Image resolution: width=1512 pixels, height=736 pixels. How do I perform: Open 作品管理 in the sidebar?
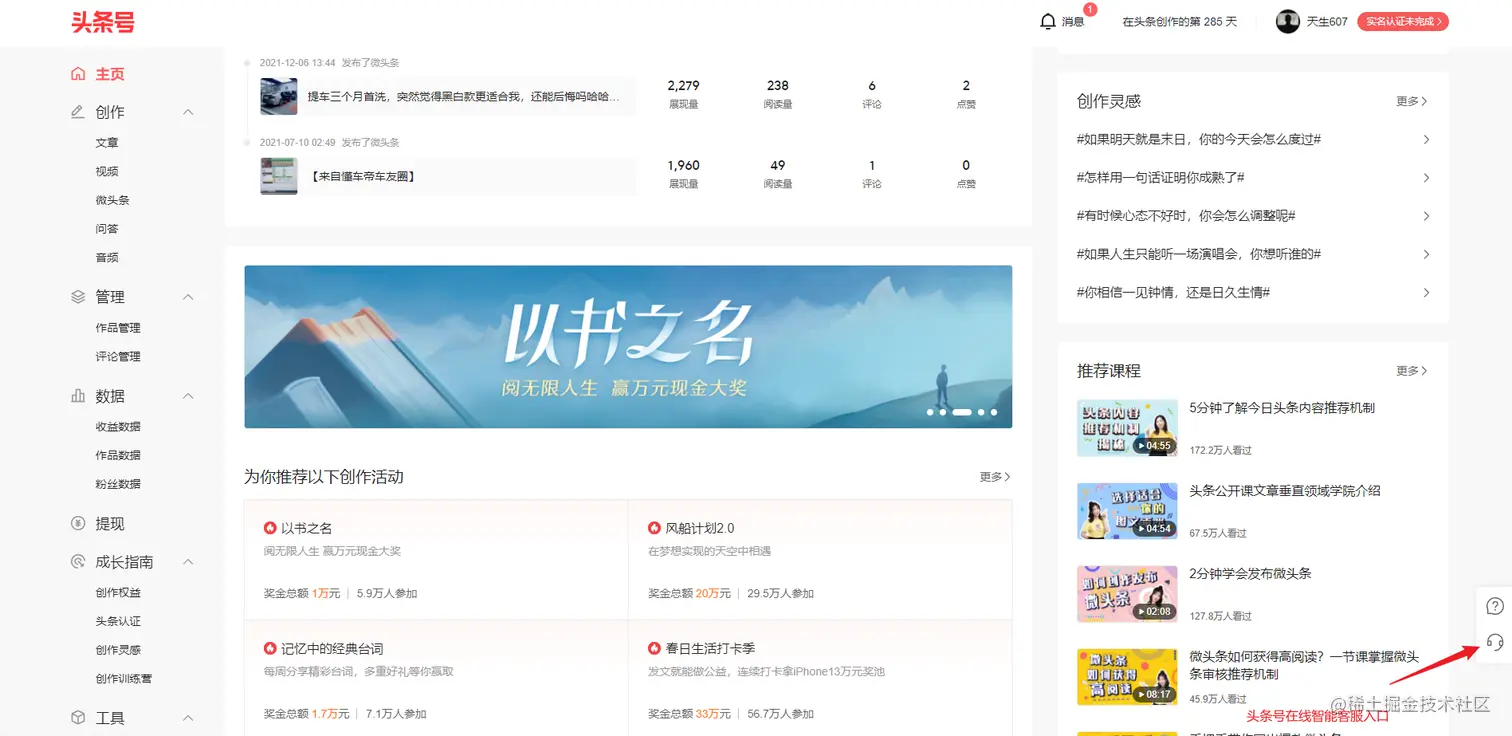[x=118, y=328]
